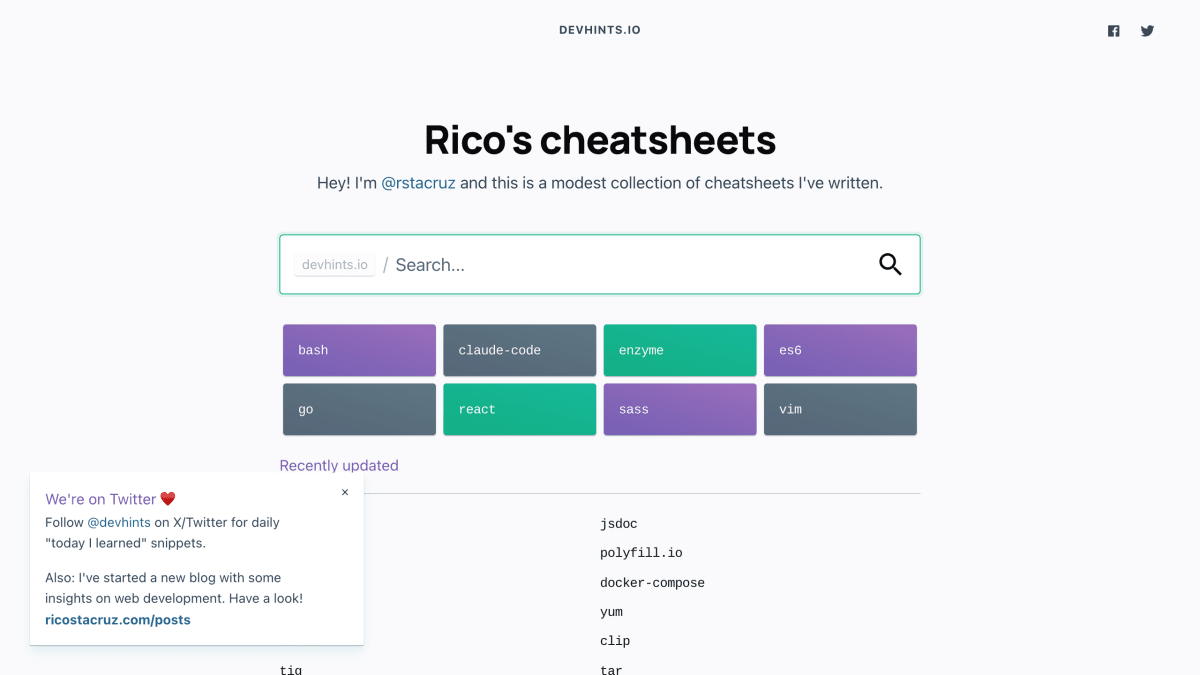Visit ricostacruz.com/posts blog link
This screenshot has height=675, width=1200.
pyautogui.click(x=118, y=620)
